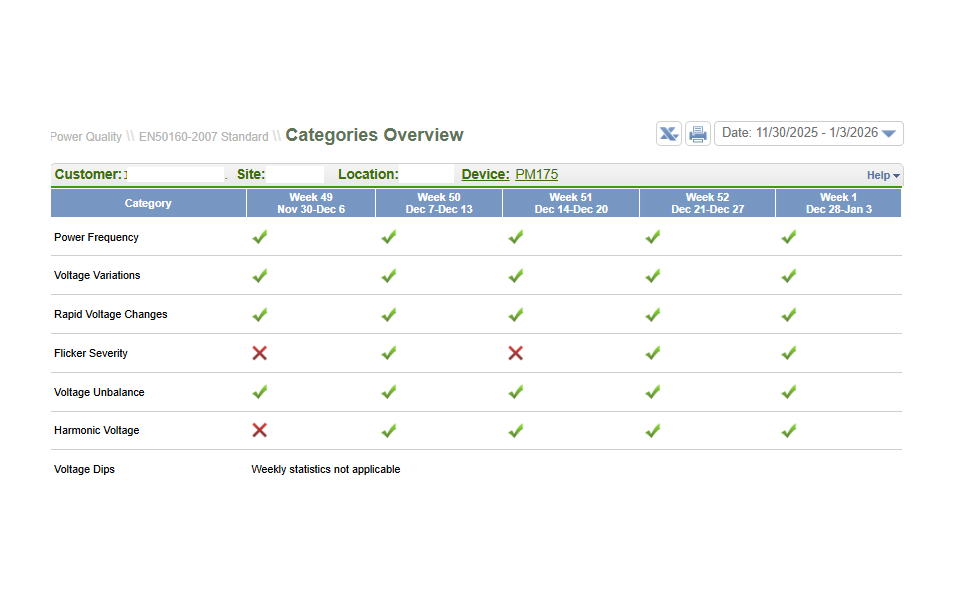The width and height of the screenshot is (961, 614).
Task: Select the Harmonic Voltage category label
Action: tap(96, 430)
